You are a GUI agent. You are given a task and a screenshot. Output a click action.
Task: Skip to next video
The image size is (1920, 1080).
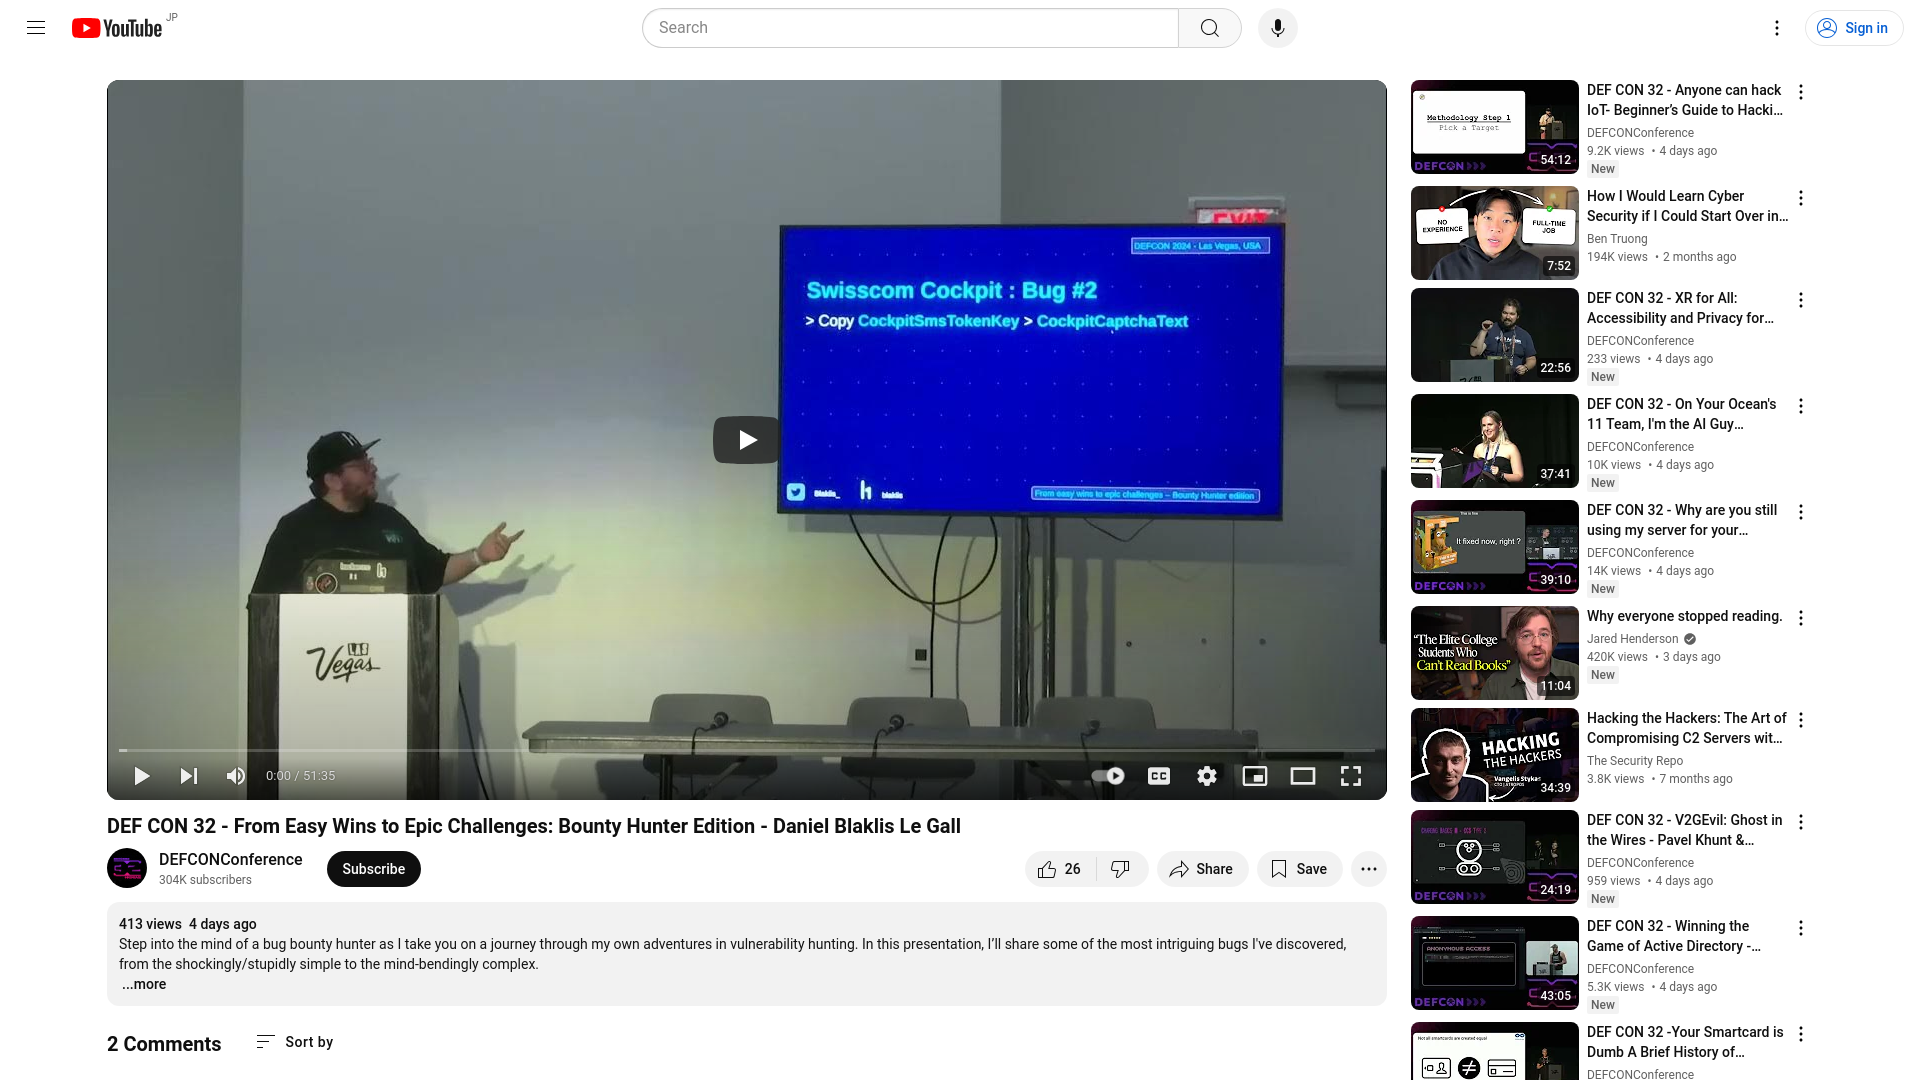[x=189, y=776]
